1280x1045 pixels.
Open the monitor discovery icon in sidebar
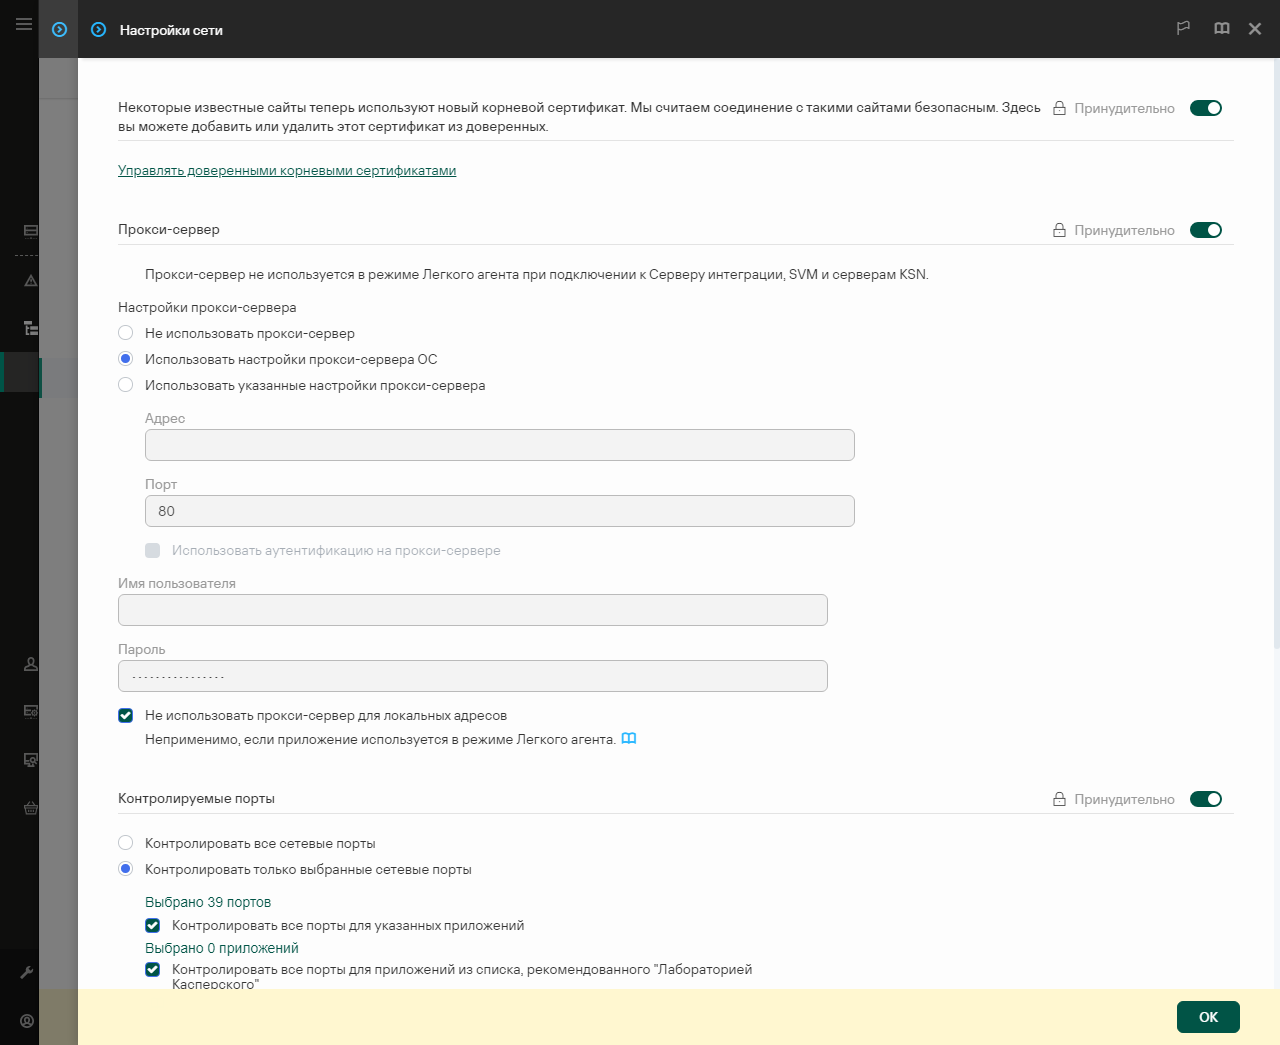(x=31, y=760)
